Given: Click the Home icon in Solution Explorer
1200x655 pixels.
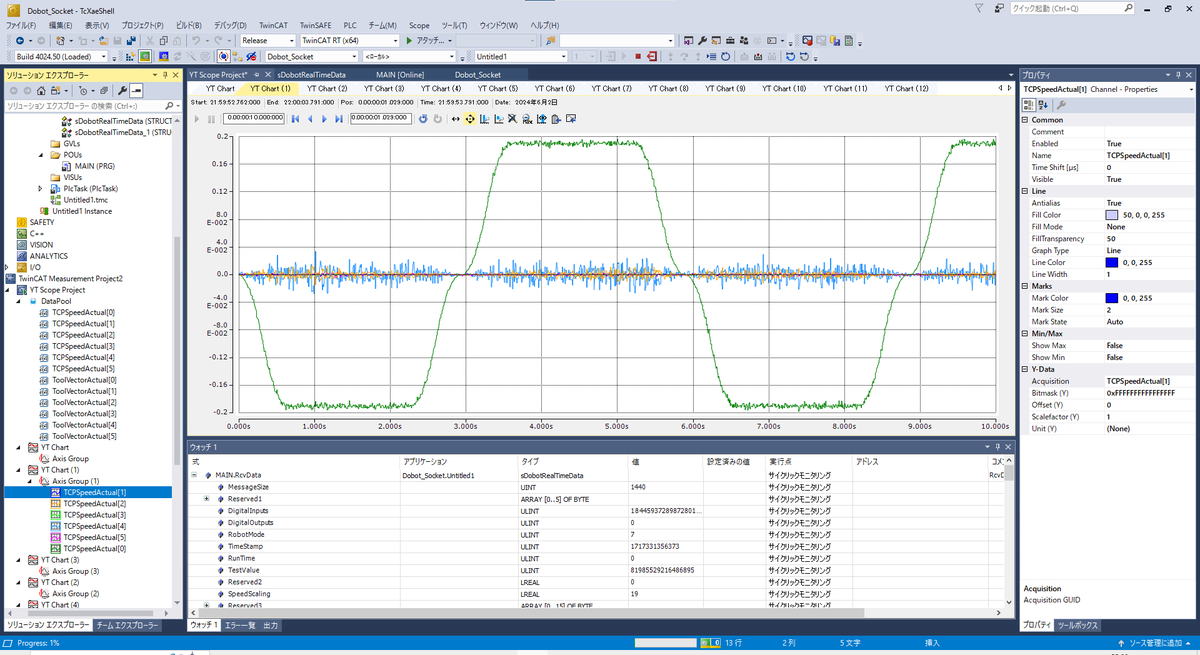Looking at the screenshot, I should (x=41, y=91).
